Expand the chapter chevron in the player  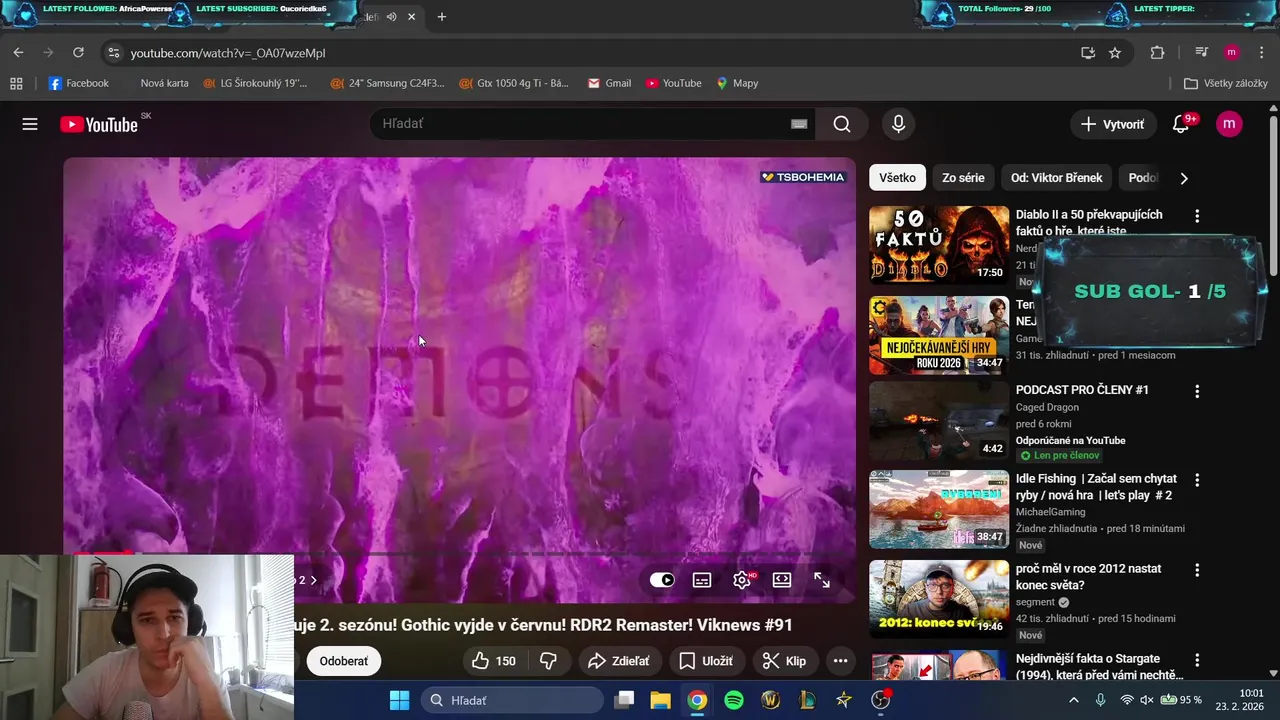tap(313, 580)
